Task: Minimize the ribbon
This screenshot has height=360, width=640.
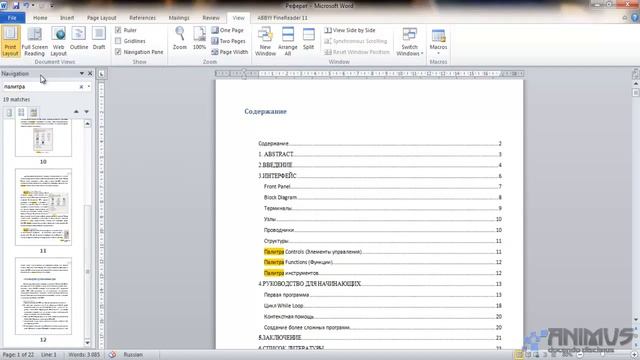Action: 624,18
